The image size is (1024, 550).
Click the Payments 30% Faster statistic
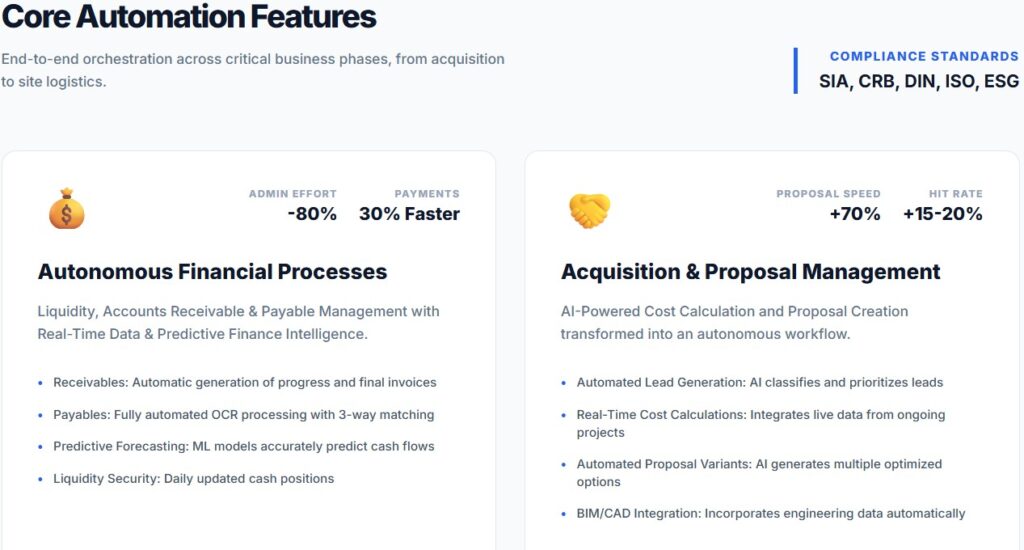click(x=409, y=205)
